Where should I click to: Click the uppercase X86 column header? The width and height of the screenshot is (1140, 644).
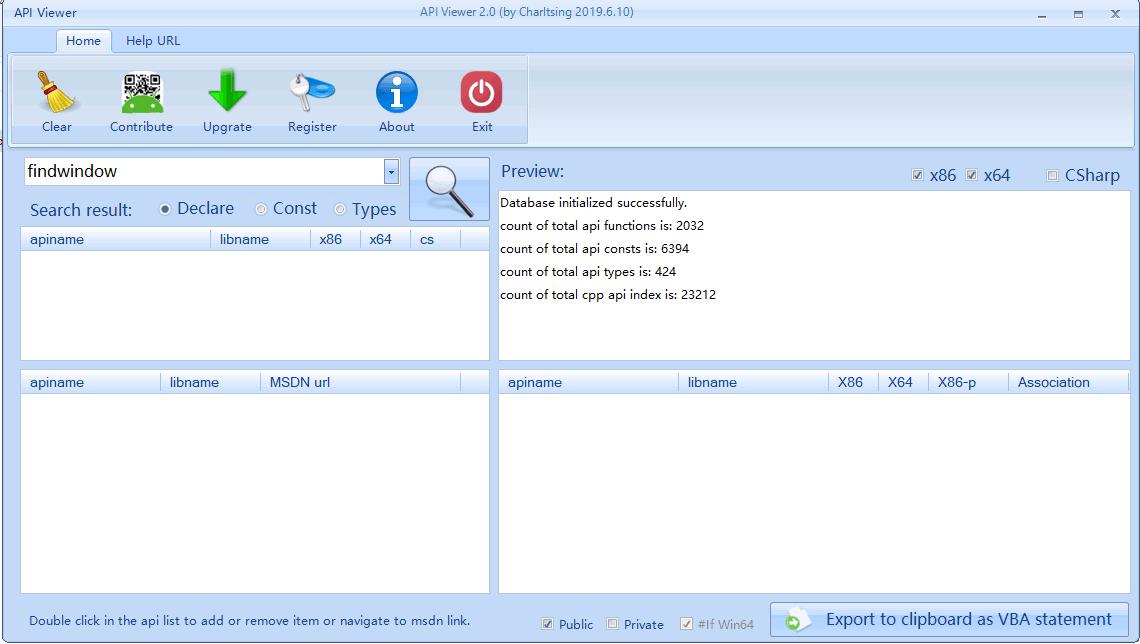854,383
